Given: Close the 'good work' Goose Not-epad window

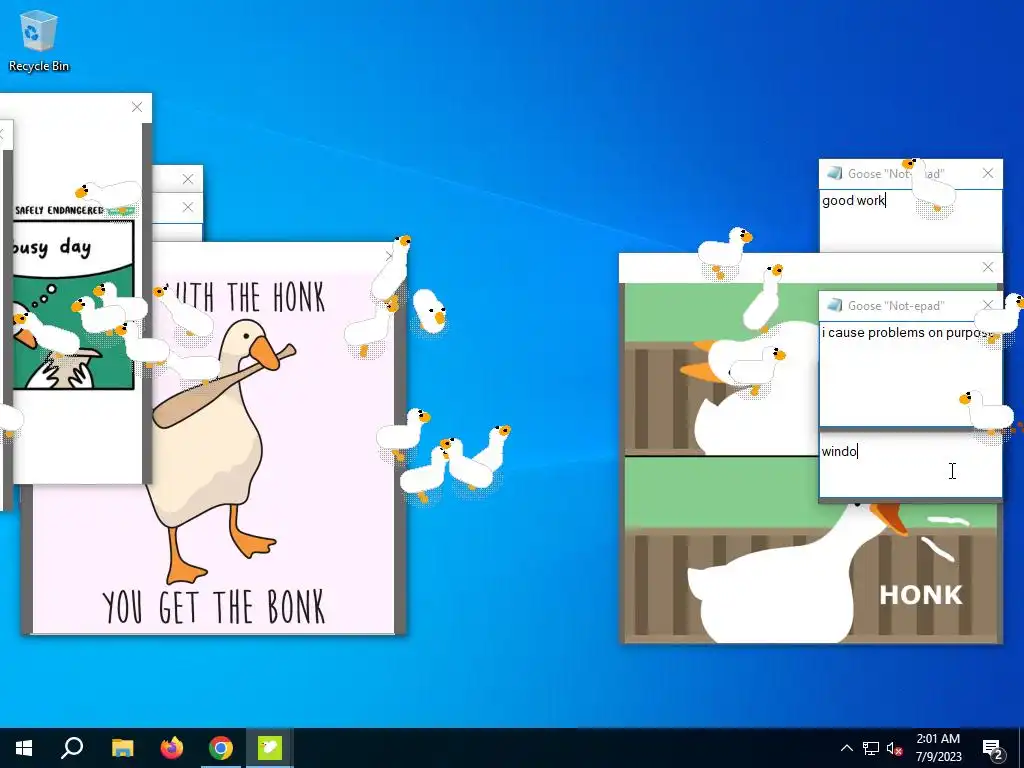Looking at the screenshot, I should coord(988,173).
